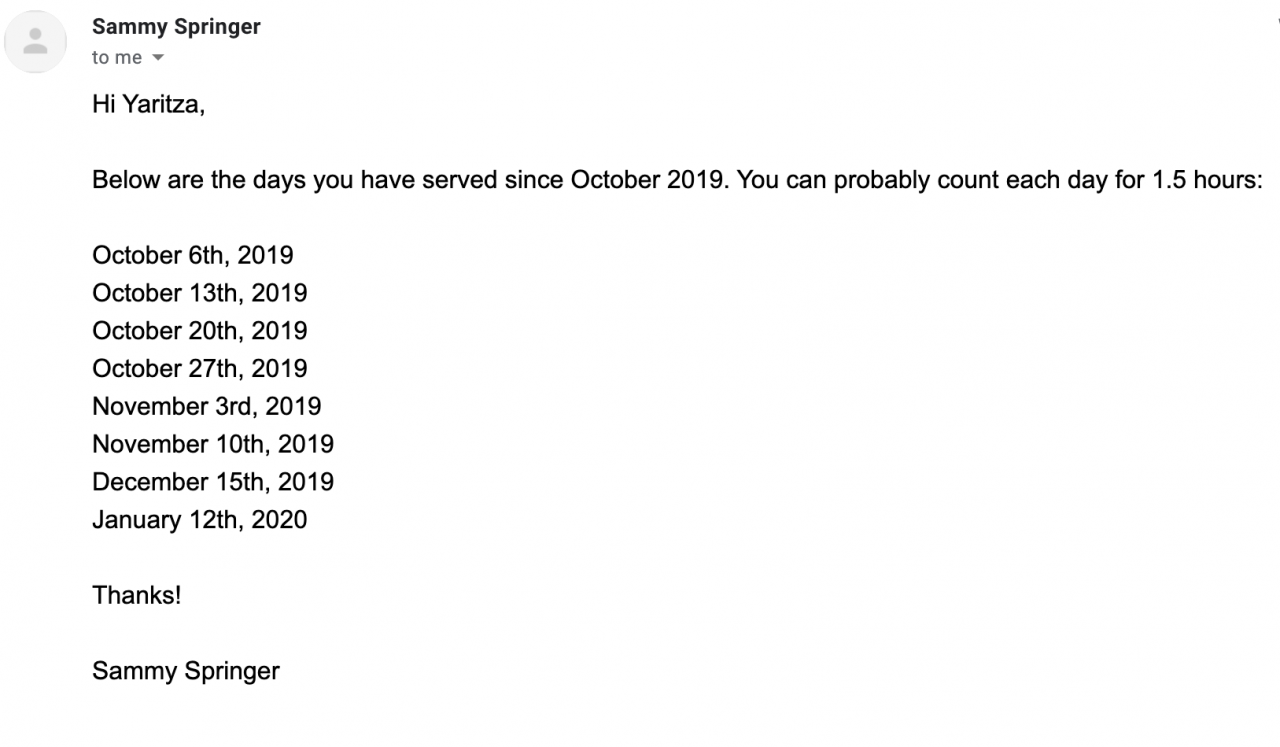Screen dimensions: 1280x747
Task: Select the October 6th, 2019 date line
Action: point(193,256)
